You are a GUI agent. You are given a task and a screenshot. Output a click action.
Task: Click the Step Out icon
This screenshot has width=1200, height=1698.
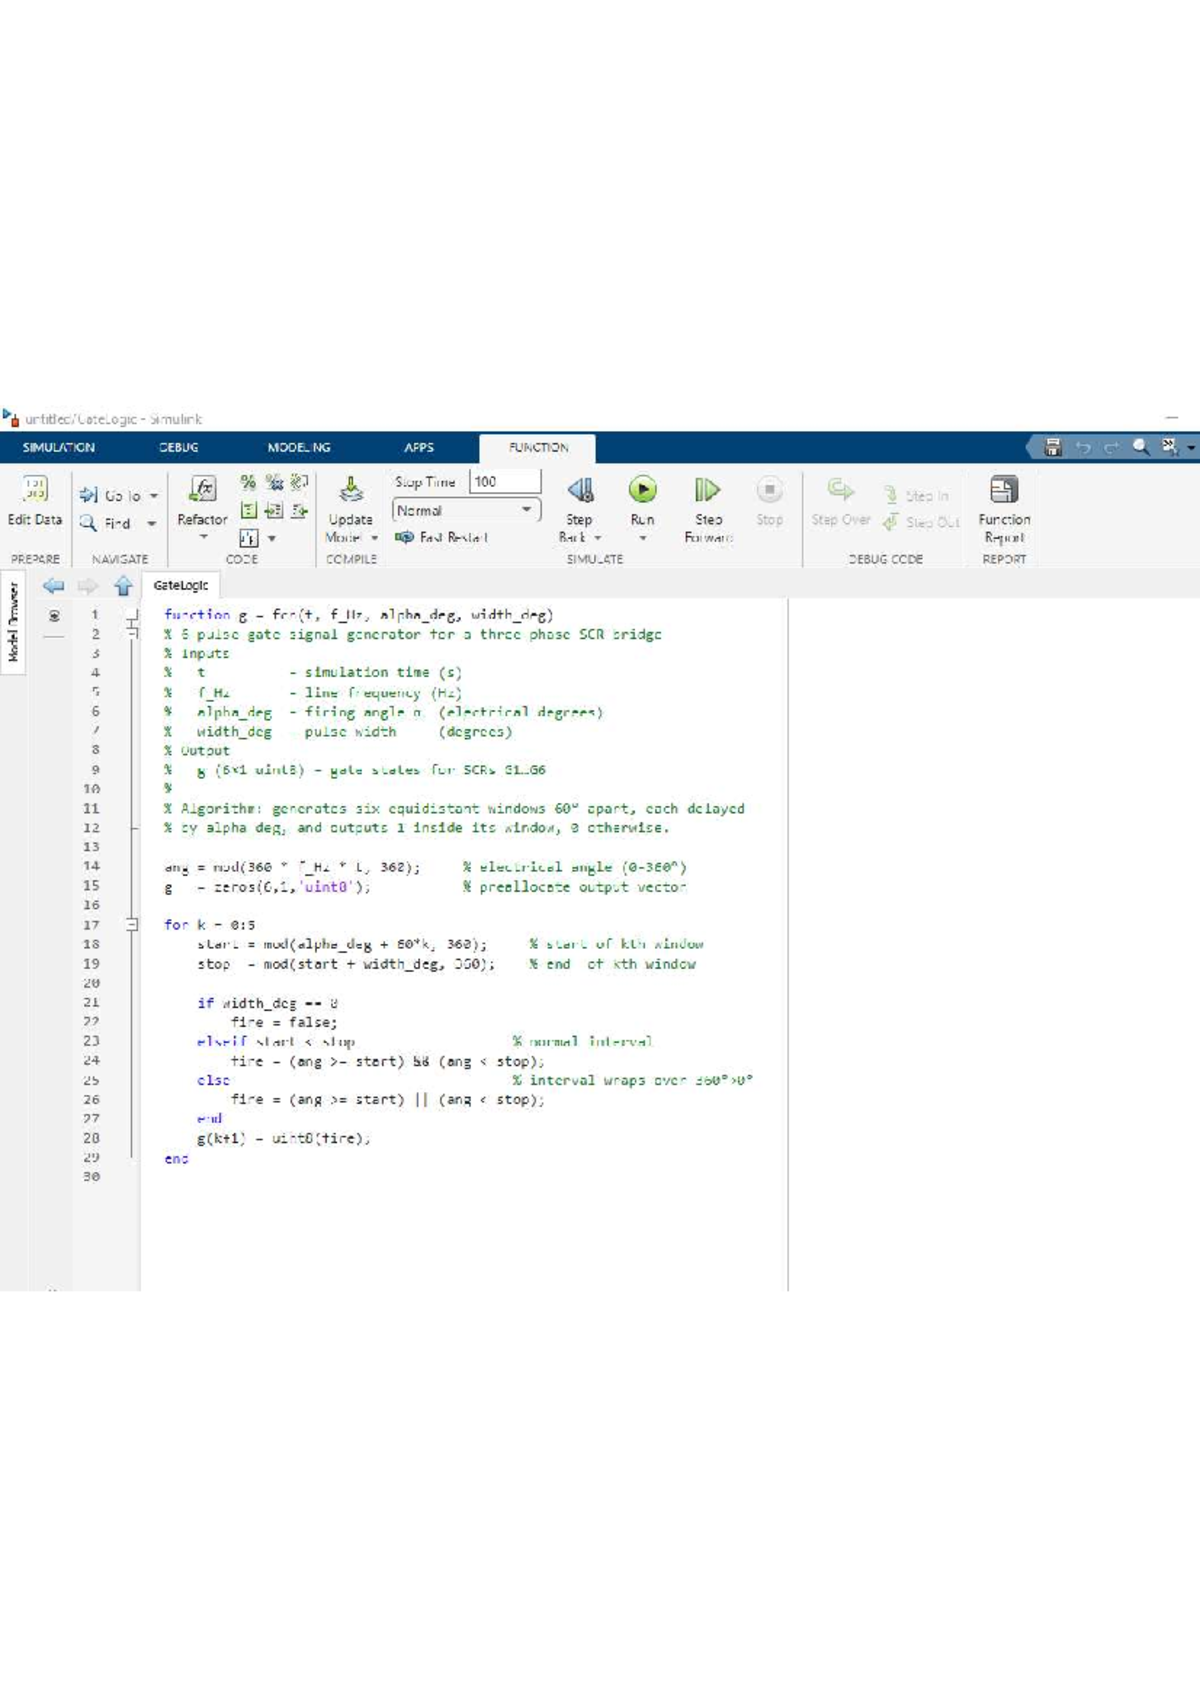click(890, 522)
